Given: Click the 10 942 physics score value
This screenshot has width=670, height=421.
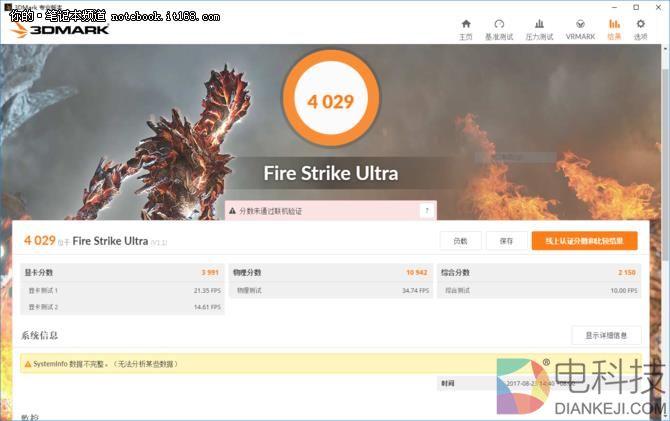Looking at the screenshot, I should click(x=417, y=272).
